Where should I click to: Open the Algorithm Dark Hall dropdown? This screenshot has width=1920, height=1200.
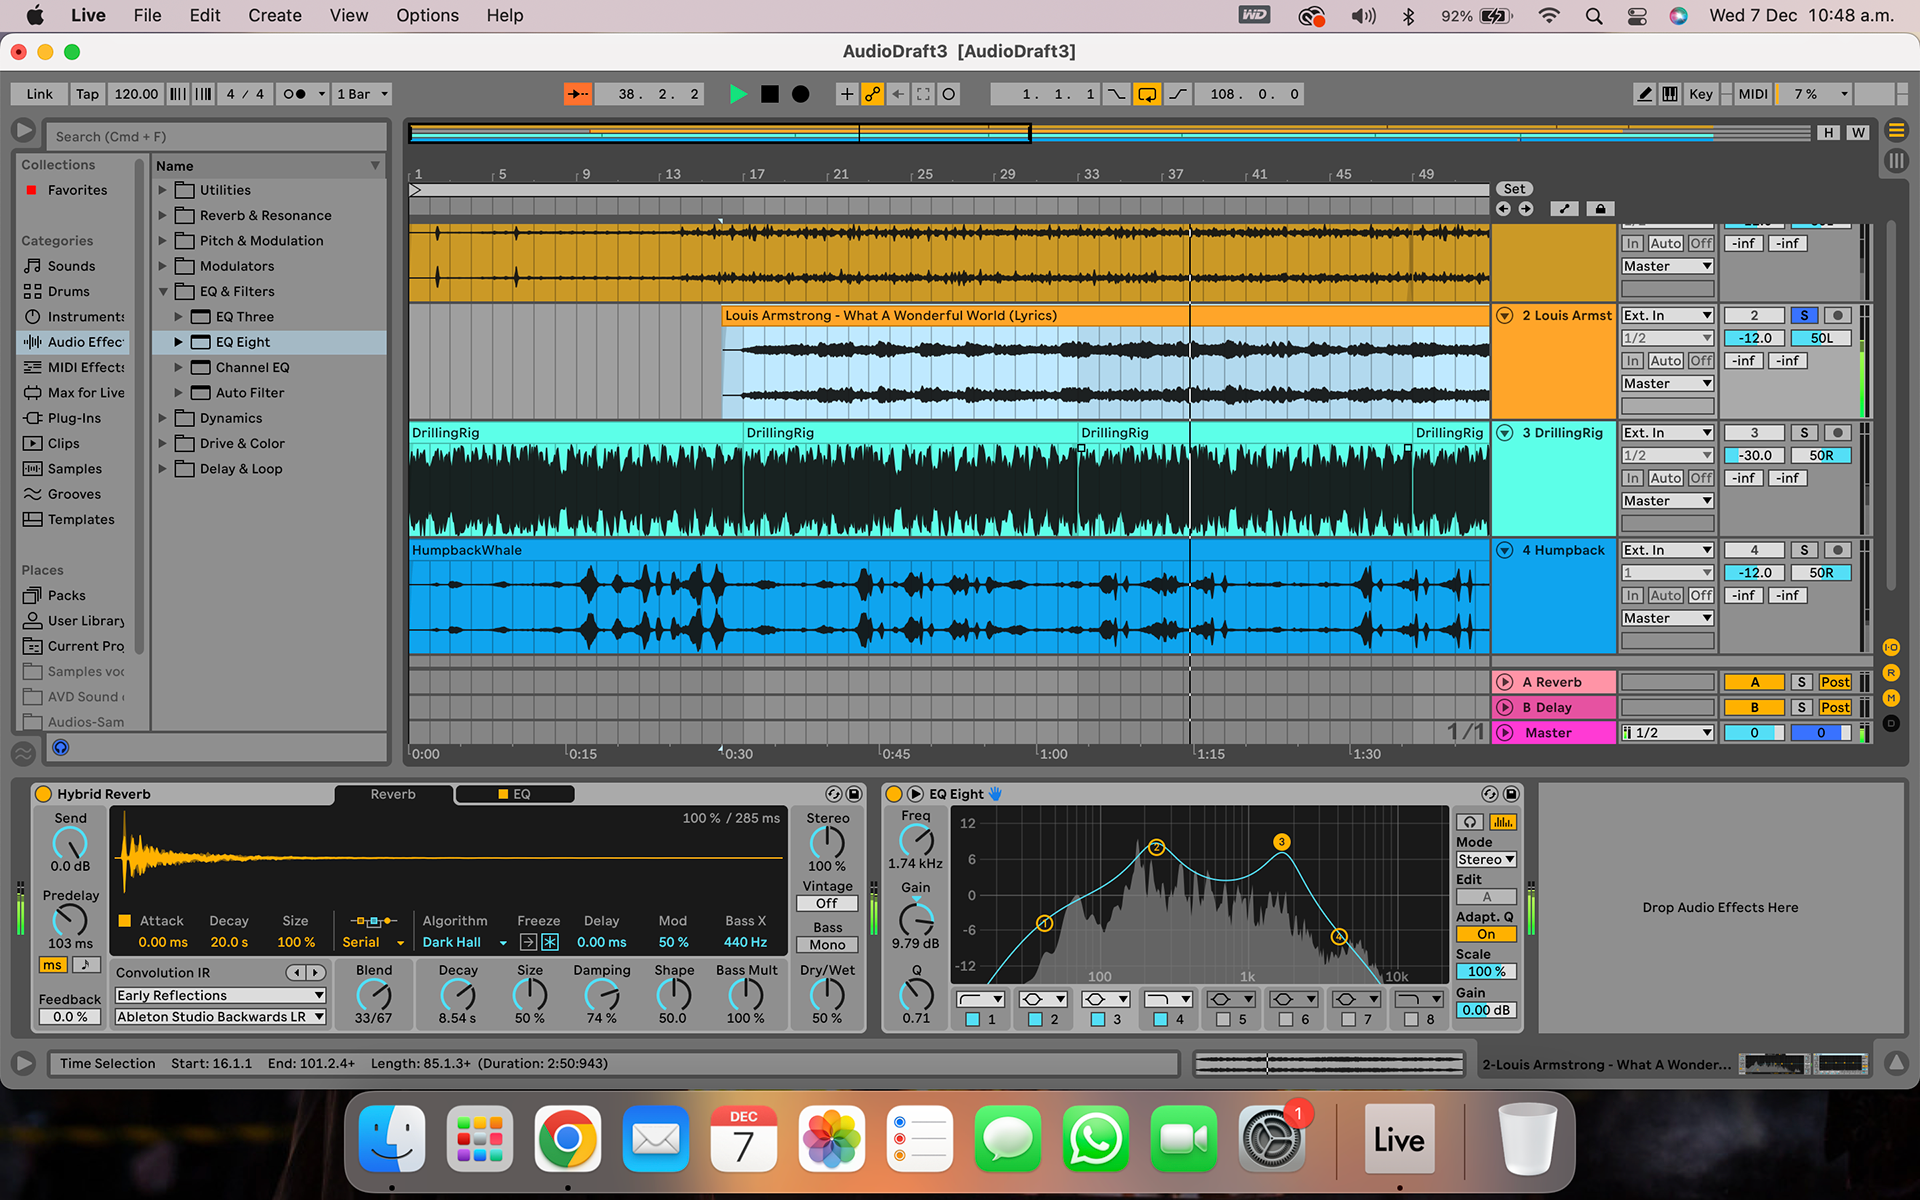coord(465,942)
